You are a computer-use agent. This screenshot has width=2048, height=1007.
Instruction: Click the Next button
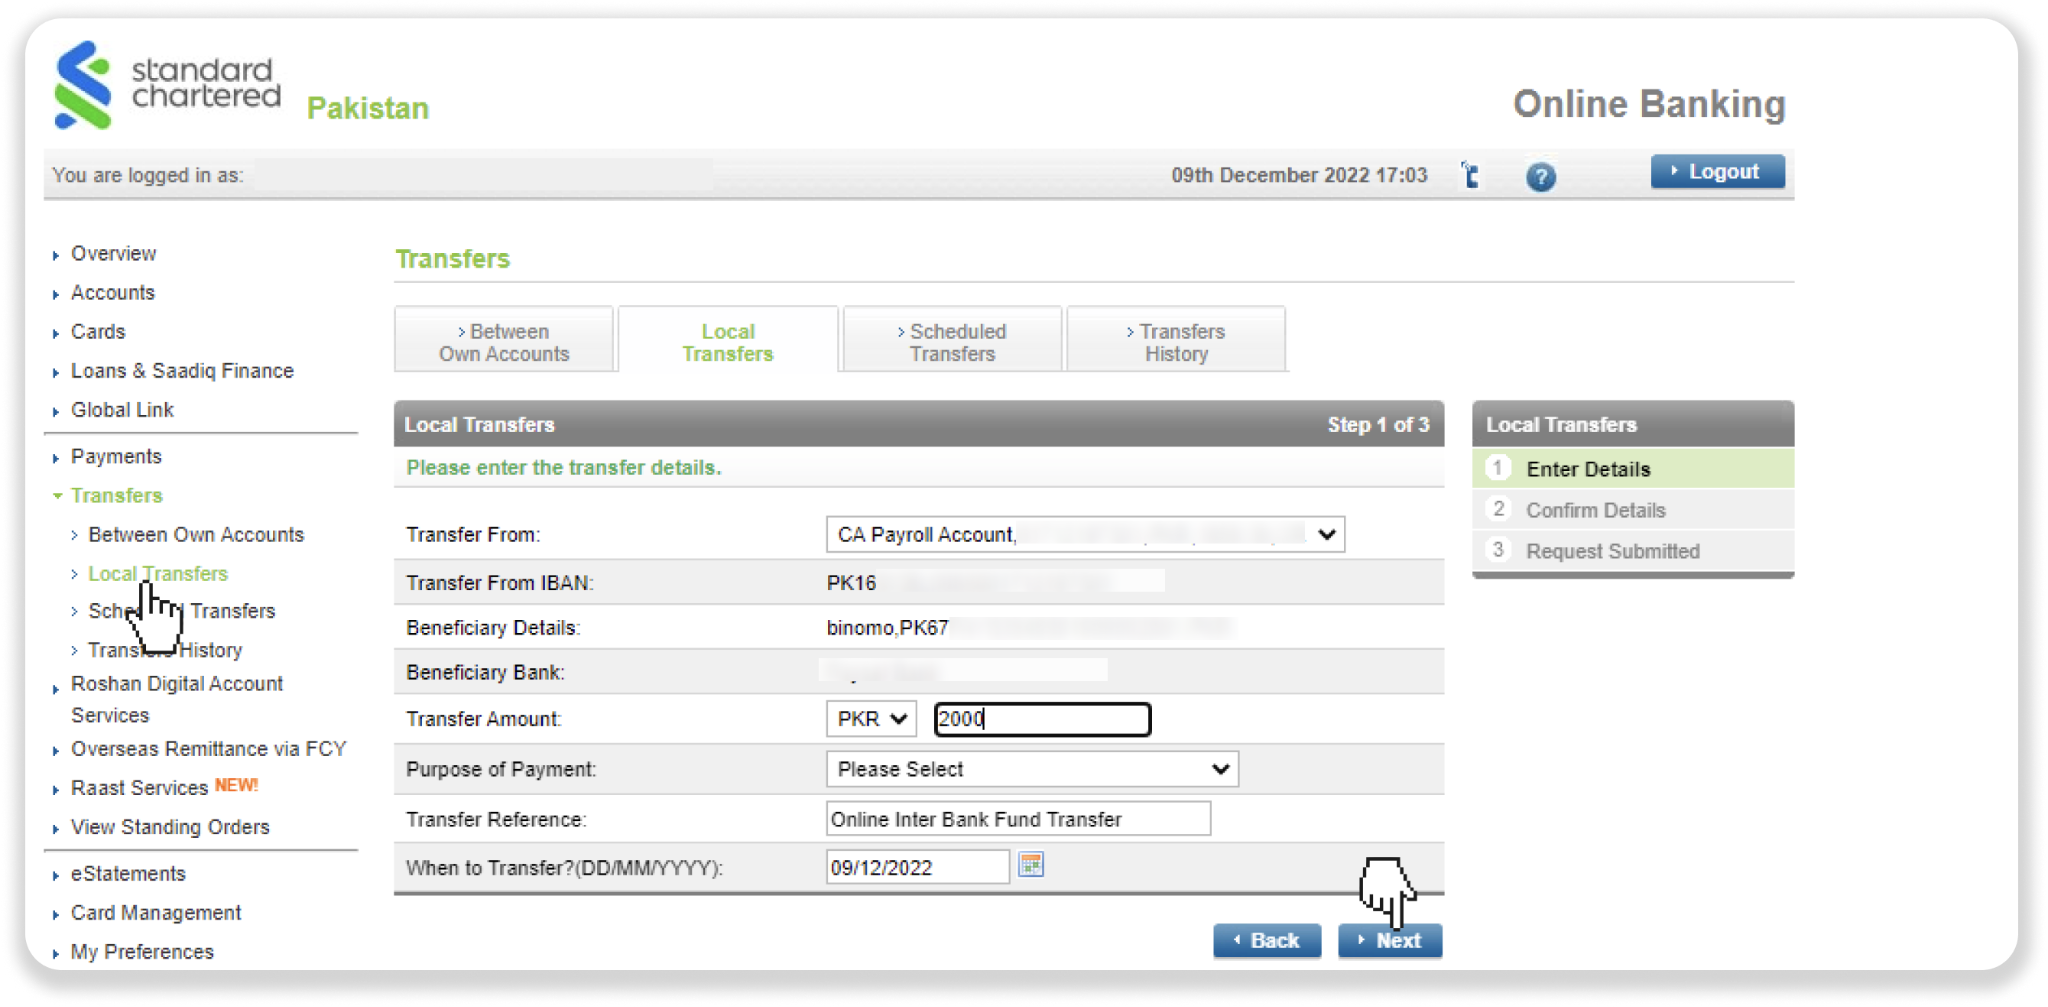pyautogui.click(x=1389, y=940)
